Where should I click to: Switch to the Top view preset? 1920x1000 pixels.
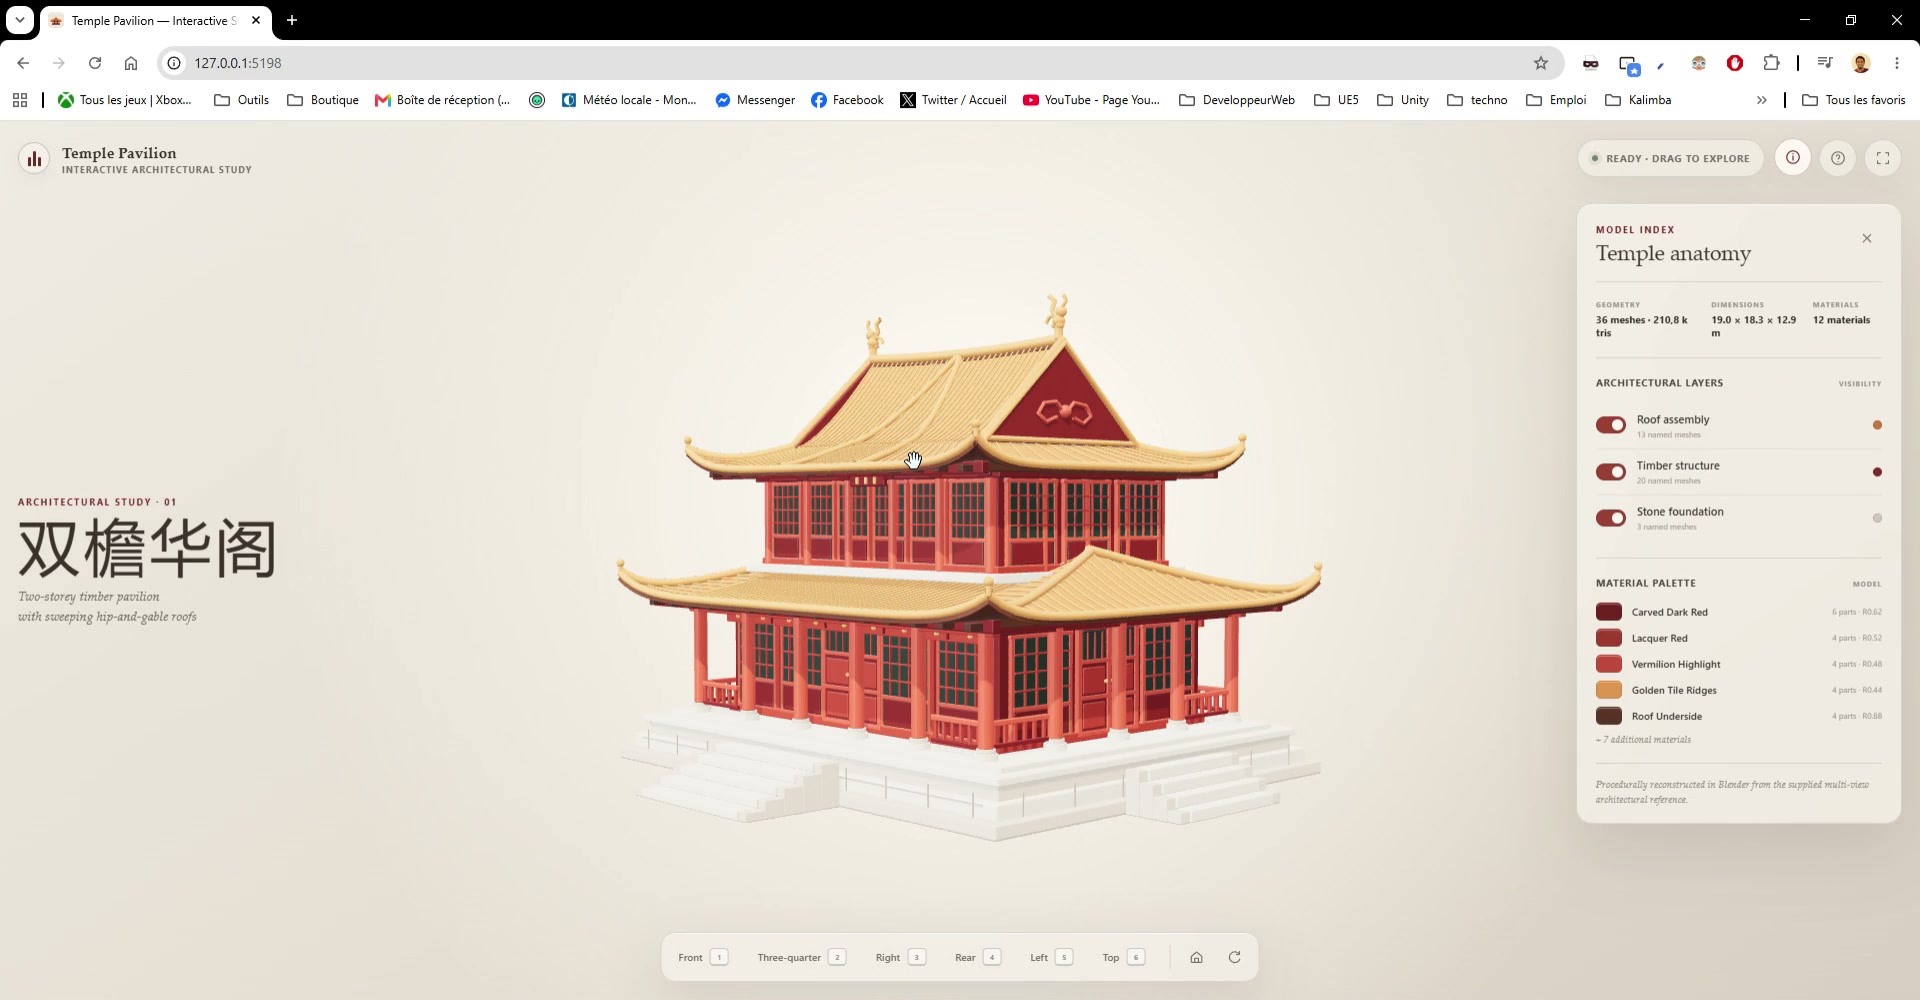(x=1123, y=957)
